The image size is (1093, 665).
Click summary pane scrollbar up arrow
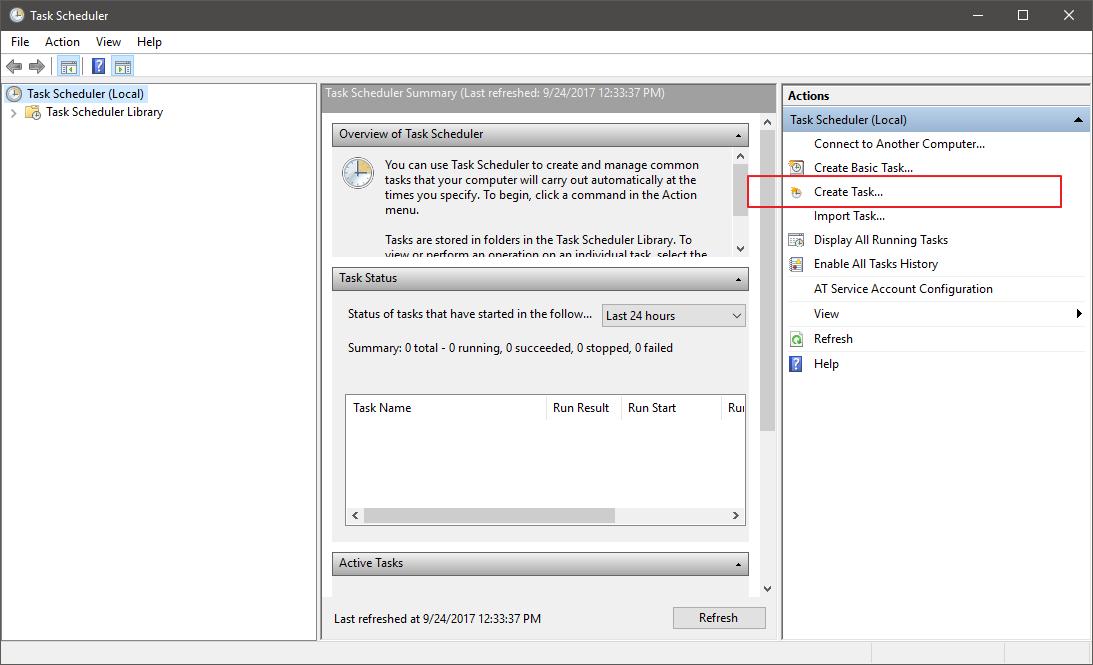(x=767, y=122)
